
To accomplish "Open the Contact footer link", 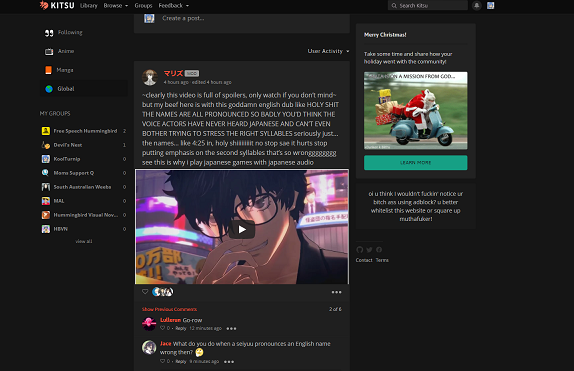I will click(364, 260).
